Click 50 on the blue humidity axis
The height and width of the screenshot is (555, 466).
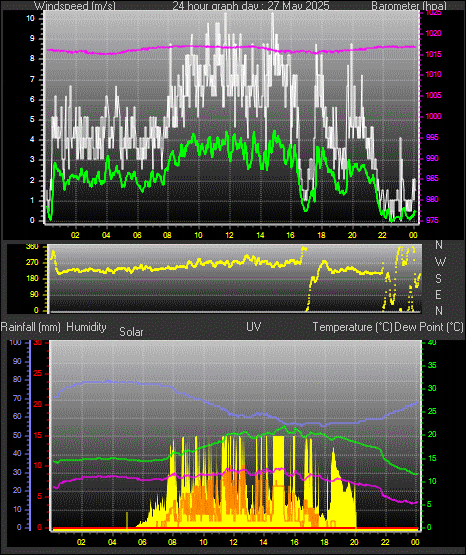17,435
